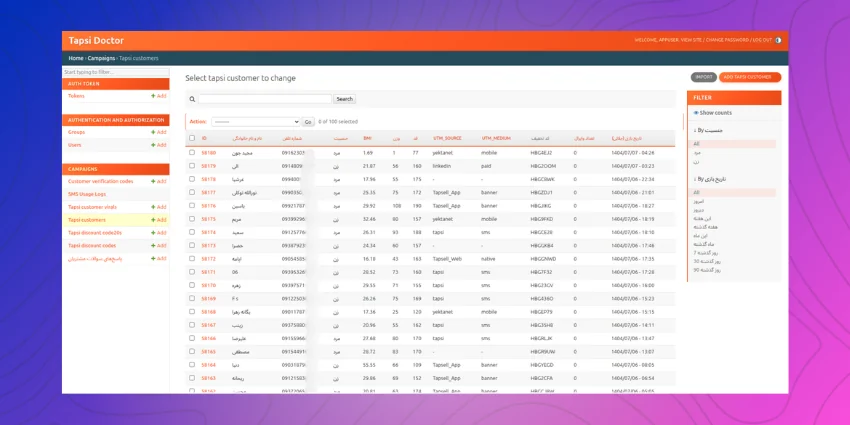Check the row checkbox for ID 58180
The height and width of the screenshot is (425, 850).
(192, 153)
